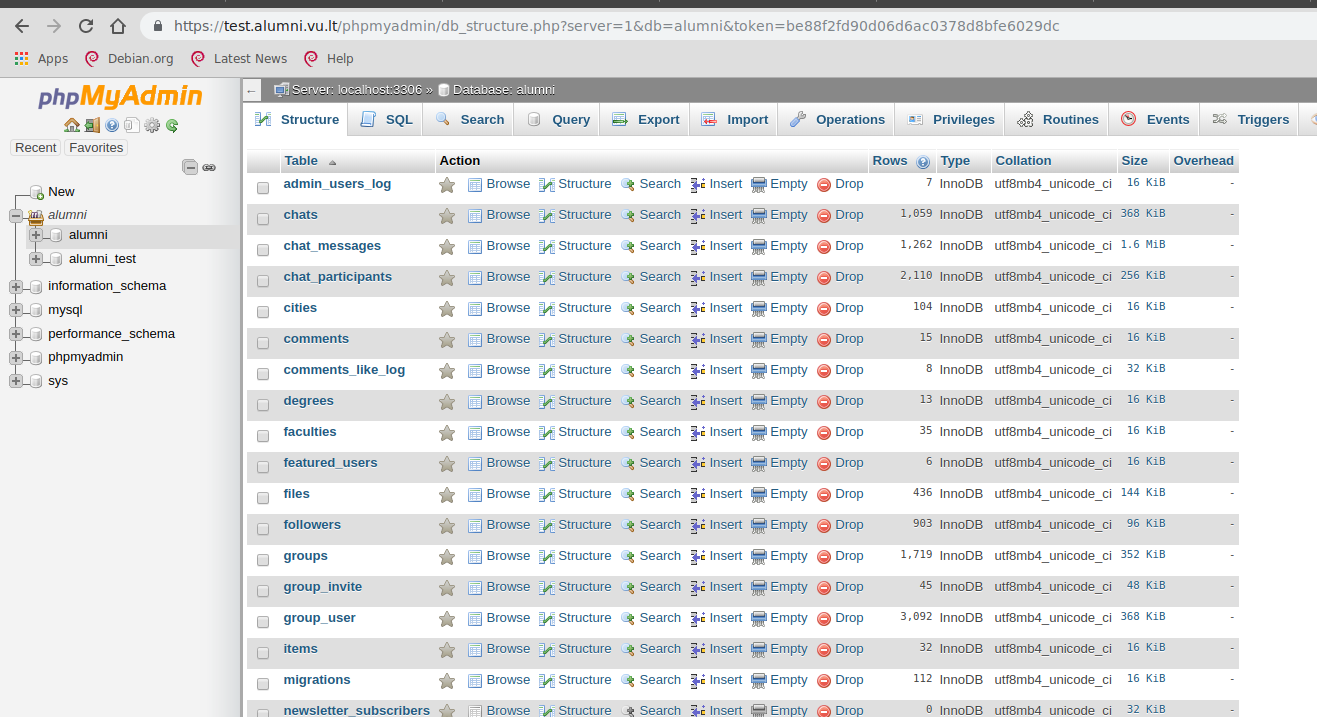
Task: Go to the phpMyAdmin Home icon
Action: [72, 126]
